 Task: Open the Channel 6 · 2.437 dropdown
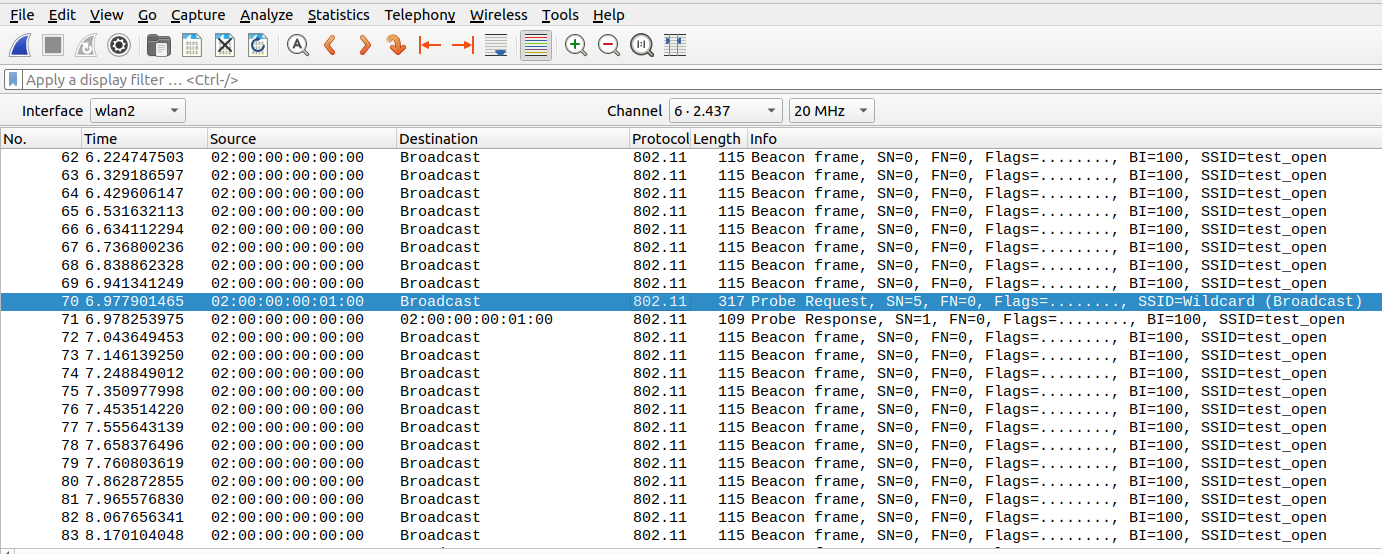pyautogui.click(x=725, y=111)
